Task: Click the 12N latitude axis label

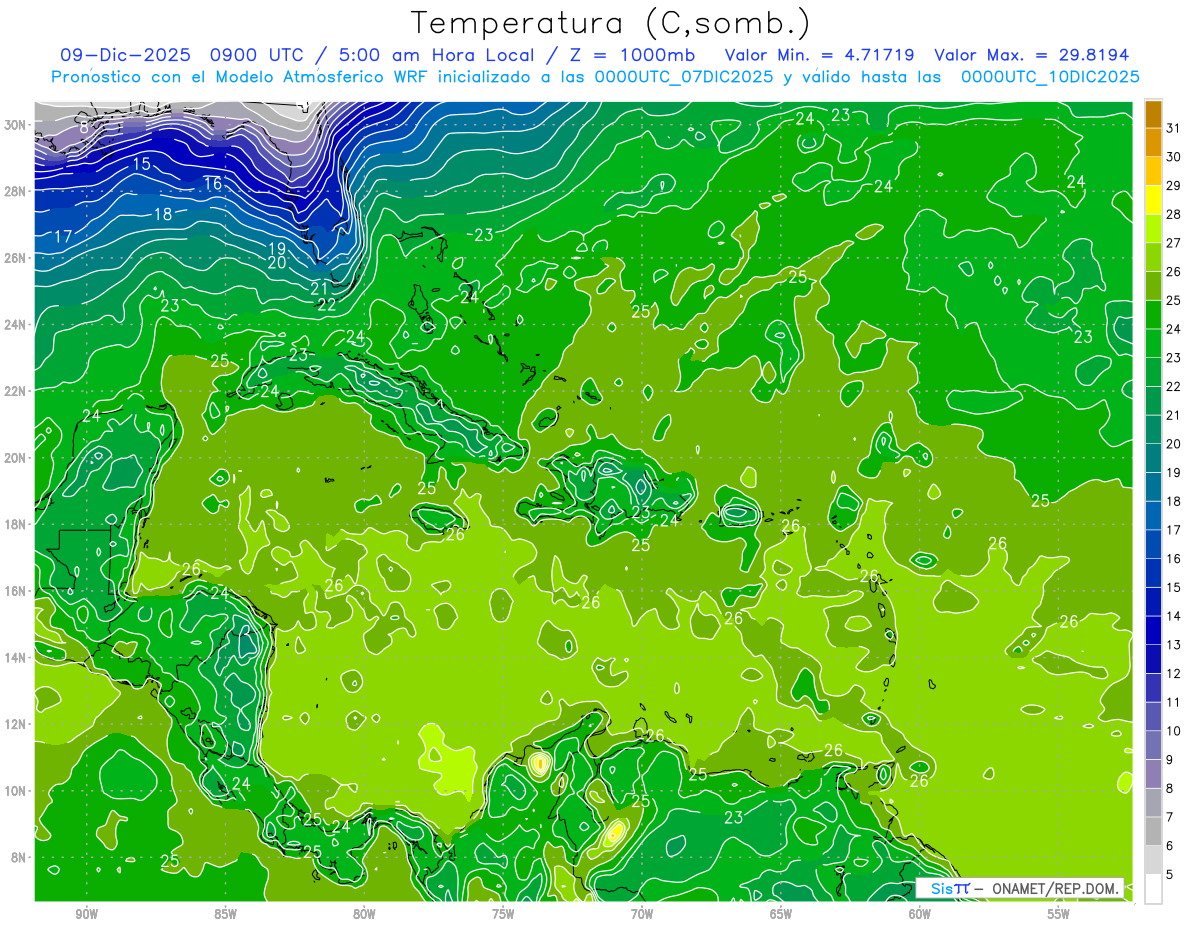Action: click(x=16, y=724)
